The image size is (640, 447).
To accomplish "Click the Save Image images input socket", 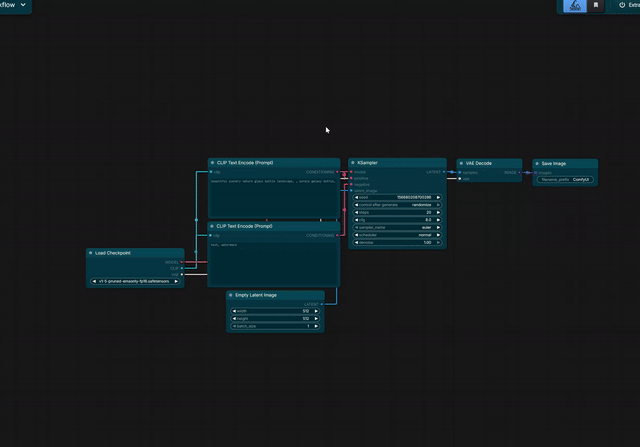I will [536, 173].
